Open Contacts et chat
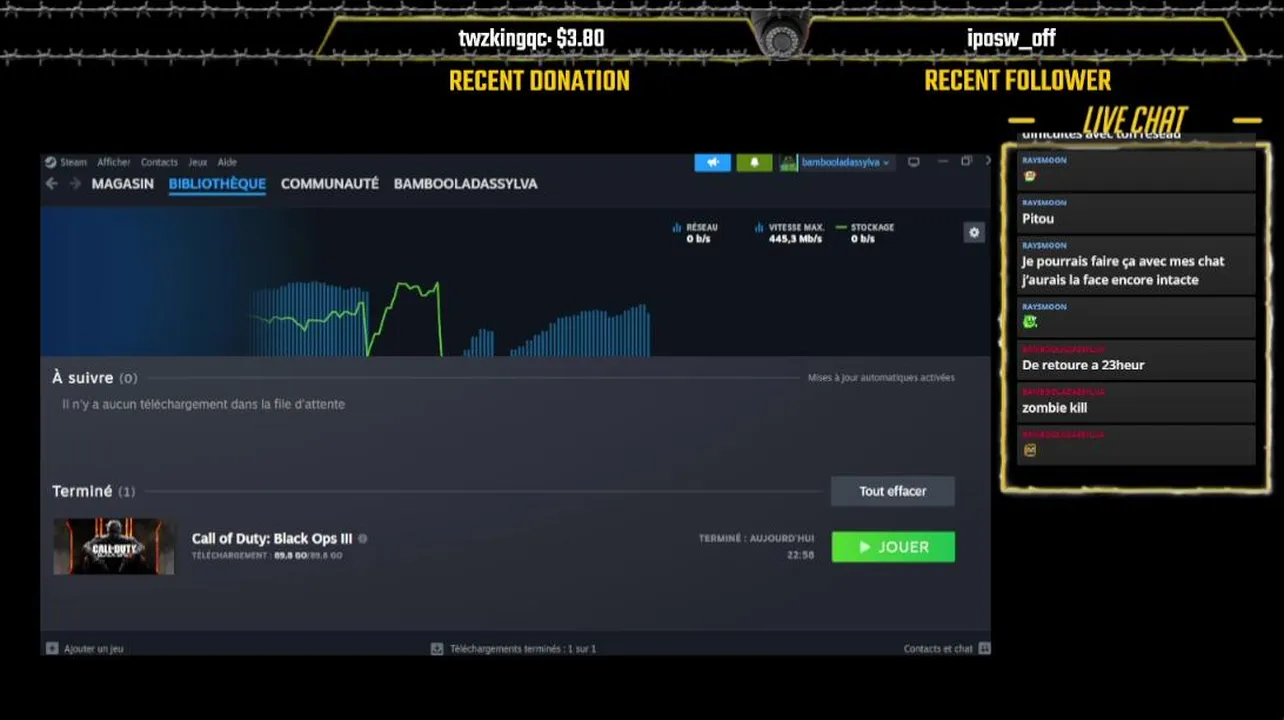The image size is (1284, 720). 938,649
